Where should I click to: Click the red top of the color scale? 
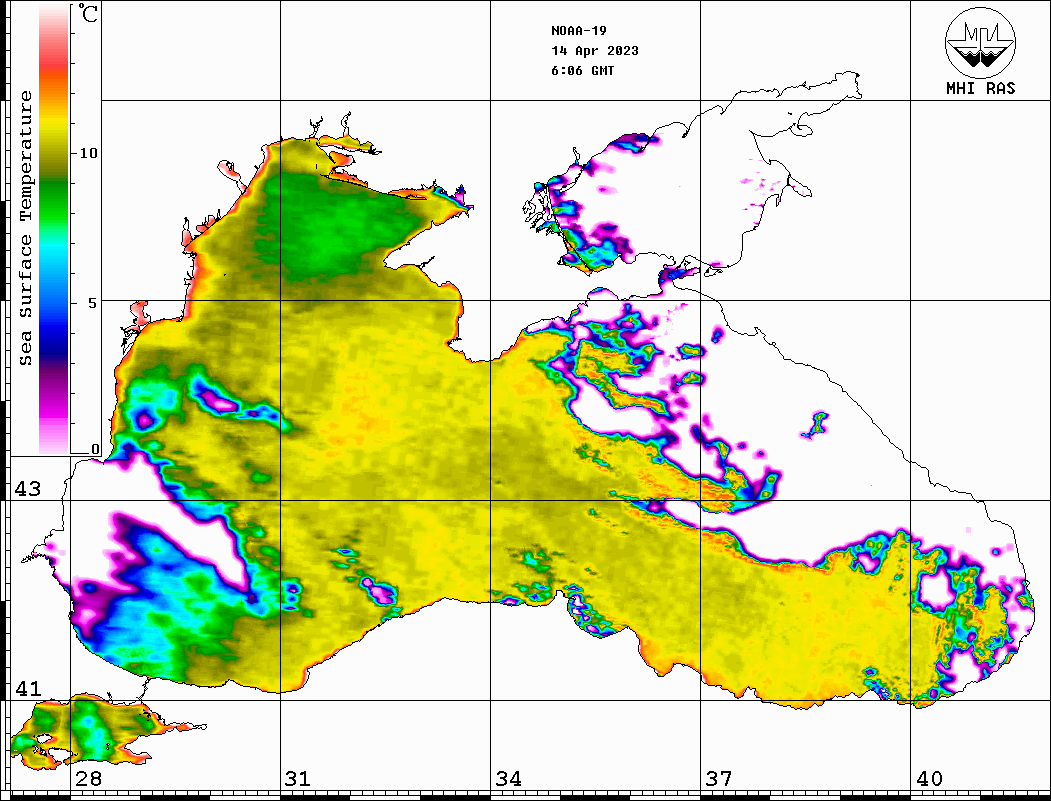(54, 64)
